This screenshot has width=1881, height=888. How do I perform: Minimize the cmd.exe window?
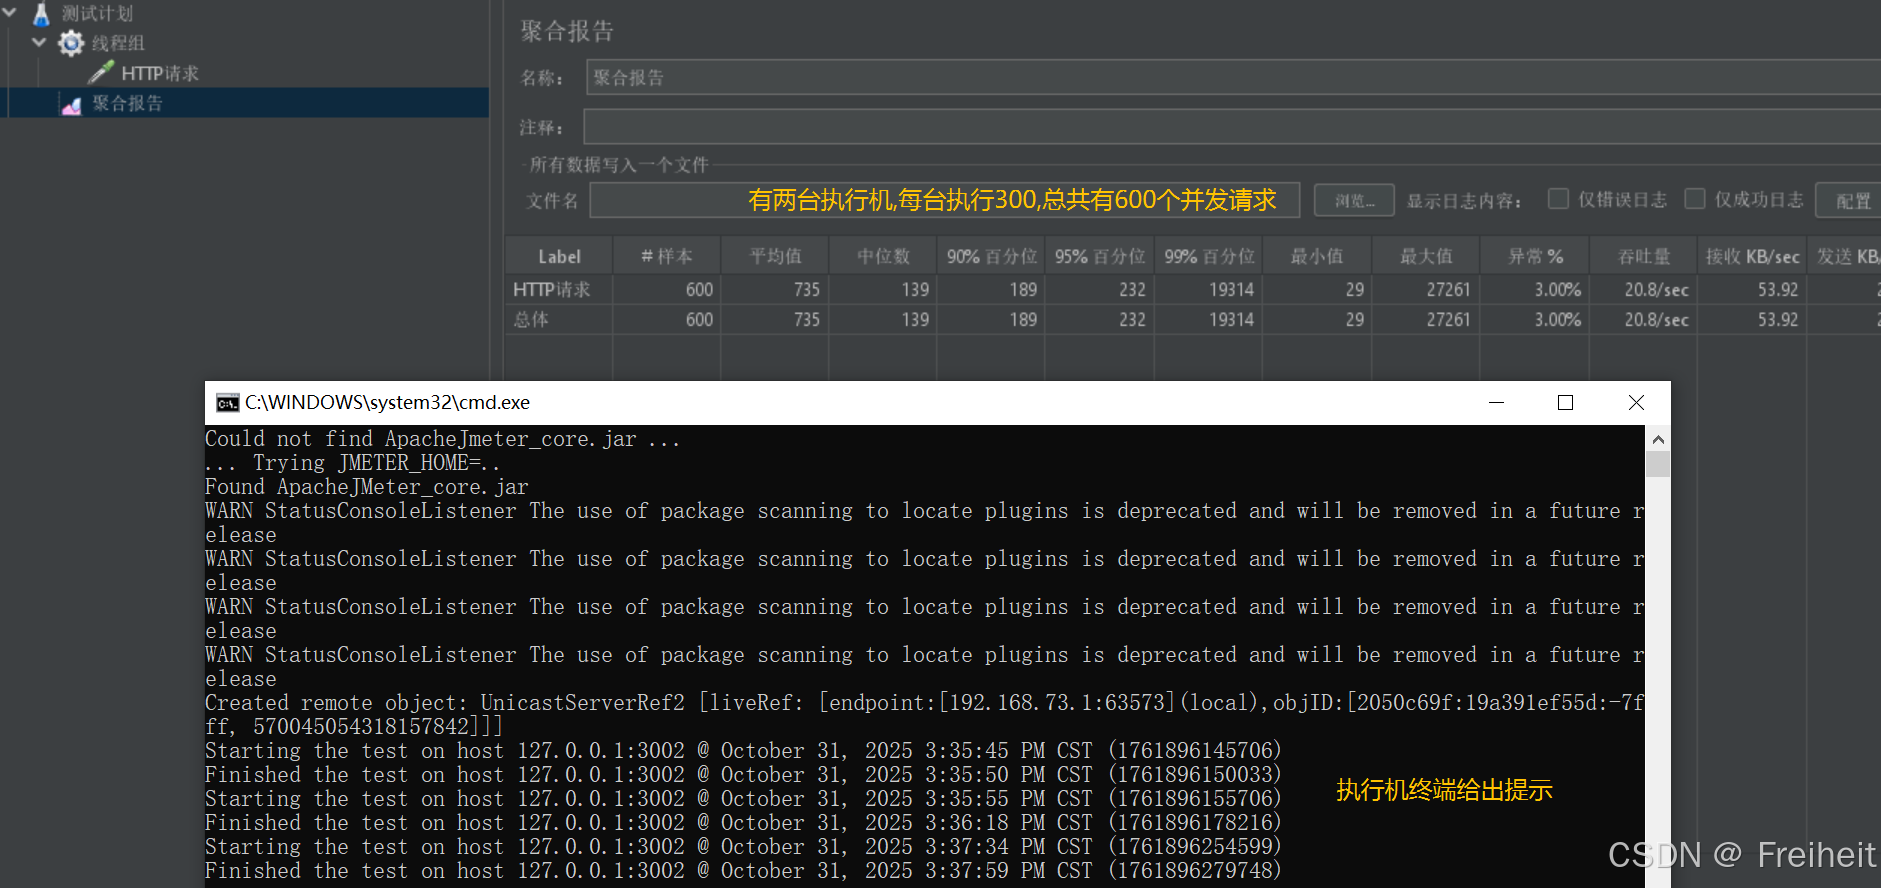point(1497,402)
